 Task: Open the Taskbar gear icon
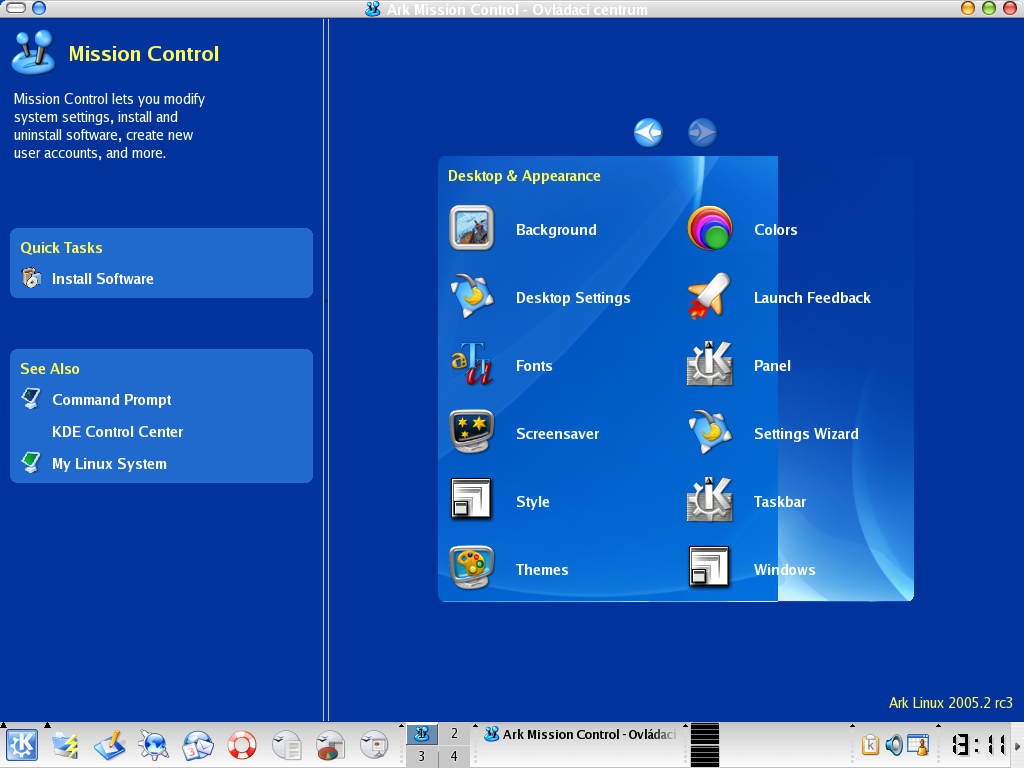(709, 500)
